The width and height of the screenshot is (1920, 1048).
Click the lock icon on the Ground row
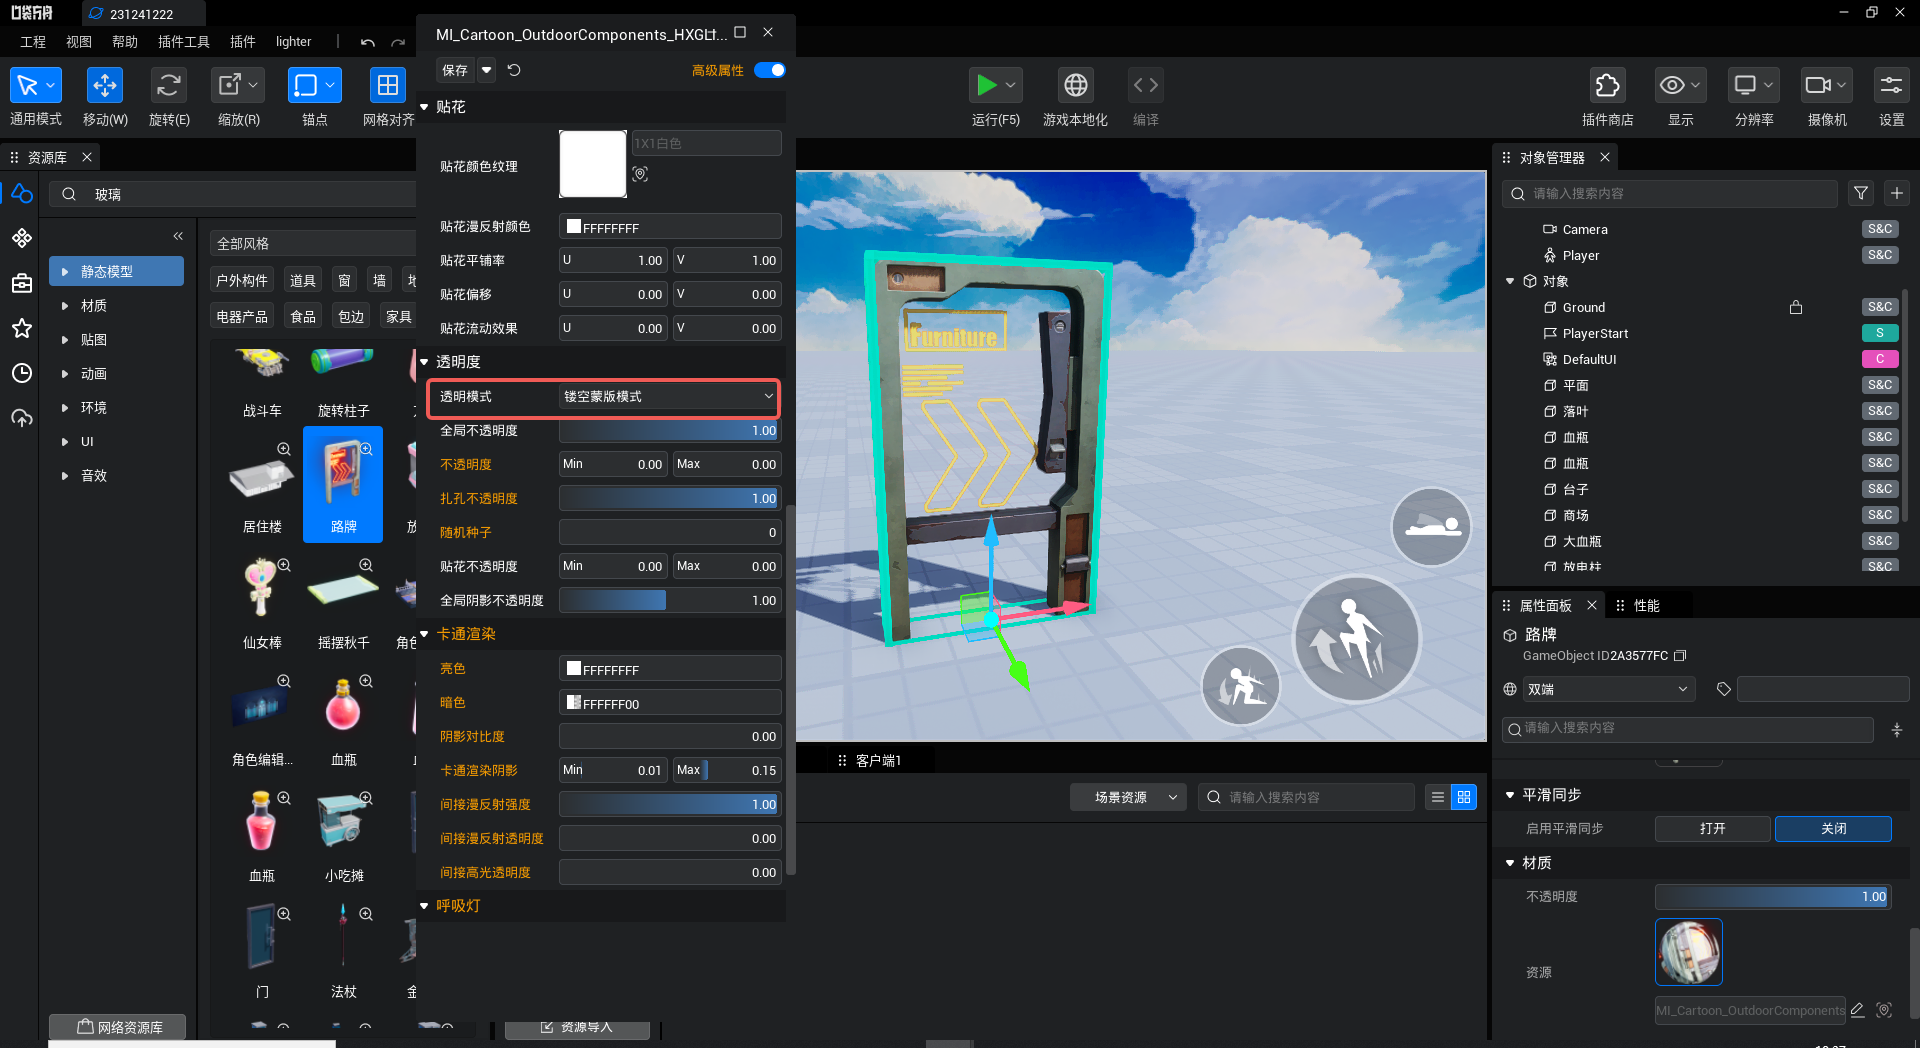click(x=1796, y=307)
